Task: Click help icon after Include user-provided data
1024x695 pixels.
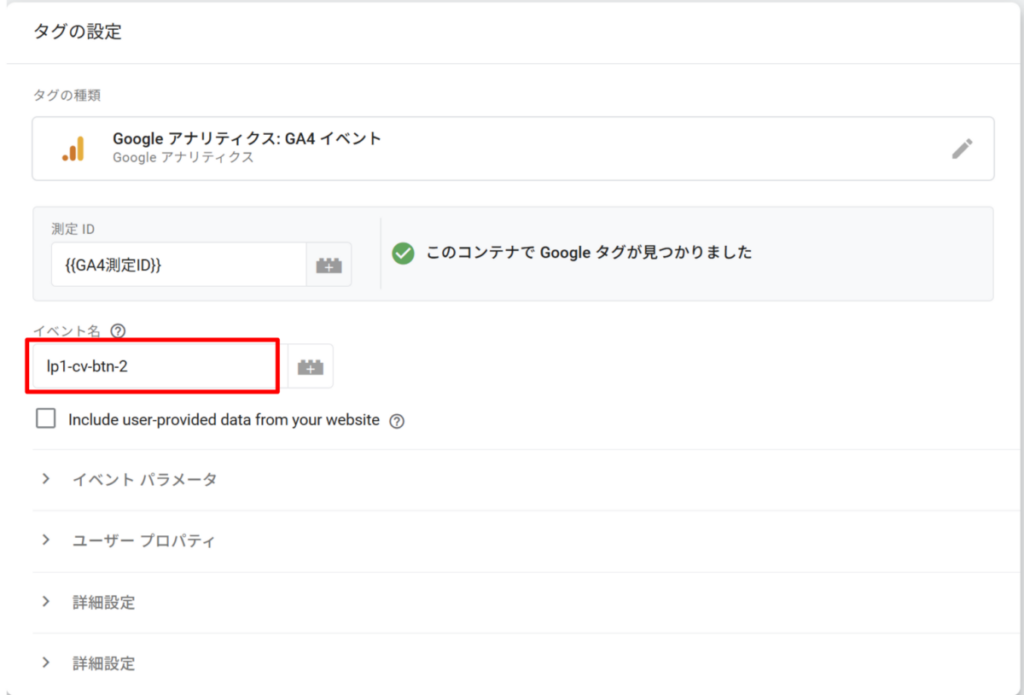Action: tap(397, 421)
